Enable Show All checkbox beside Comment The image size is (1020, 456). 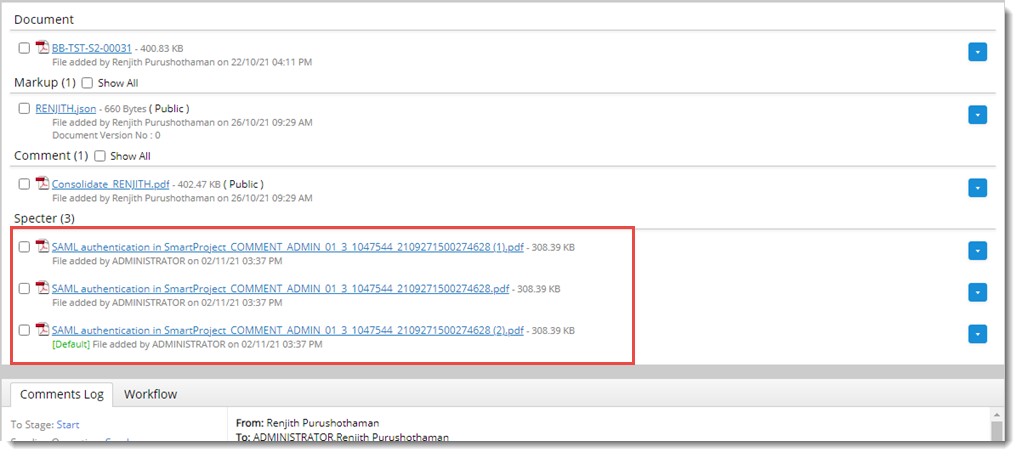tap(99, 156)
